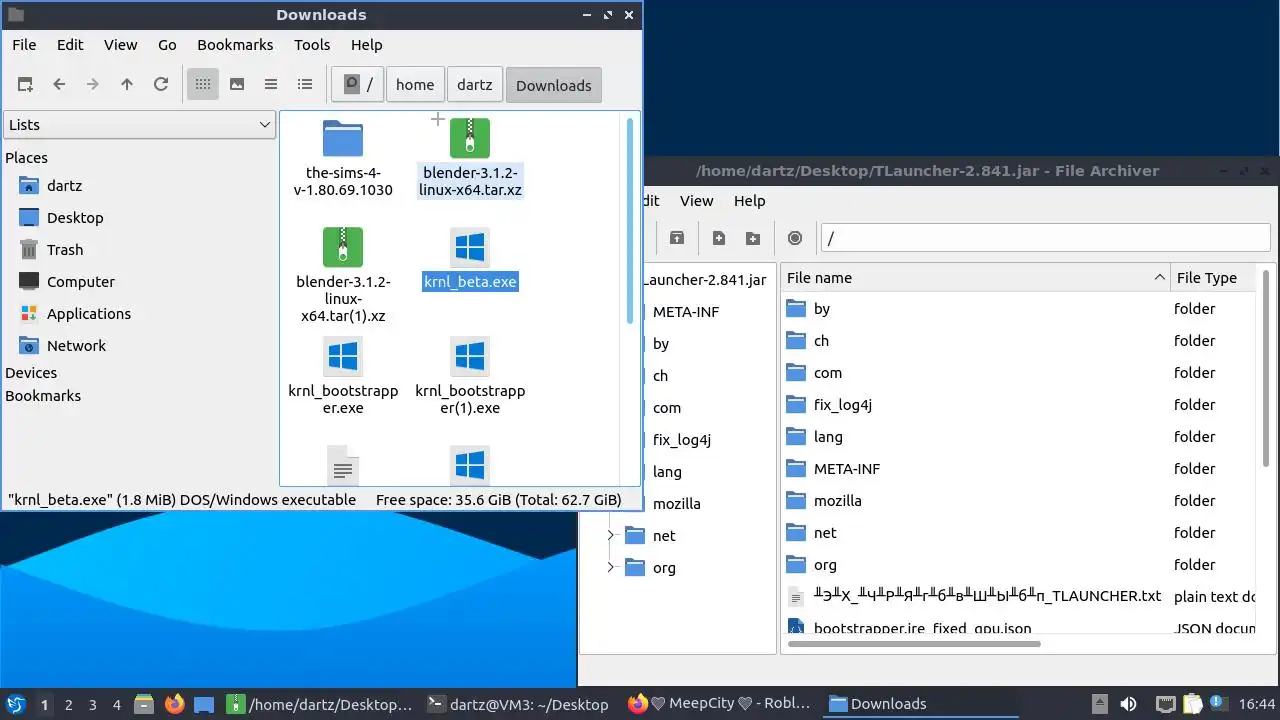Click the stop icon in File Archiver
This screenshot has height=720, width=1280.
pos(795,238)
